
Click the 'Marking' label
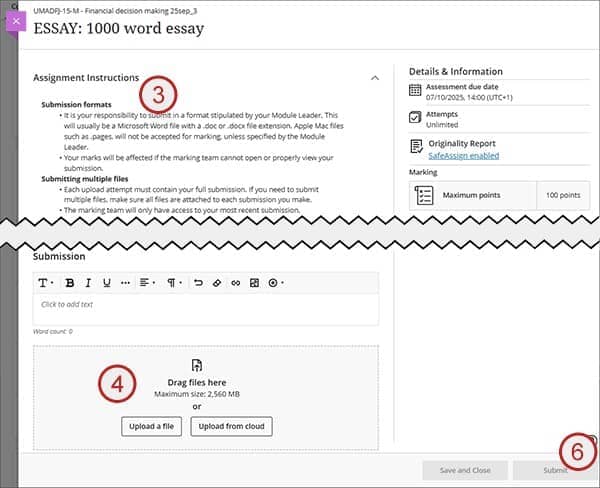click(x=423, y=172)
